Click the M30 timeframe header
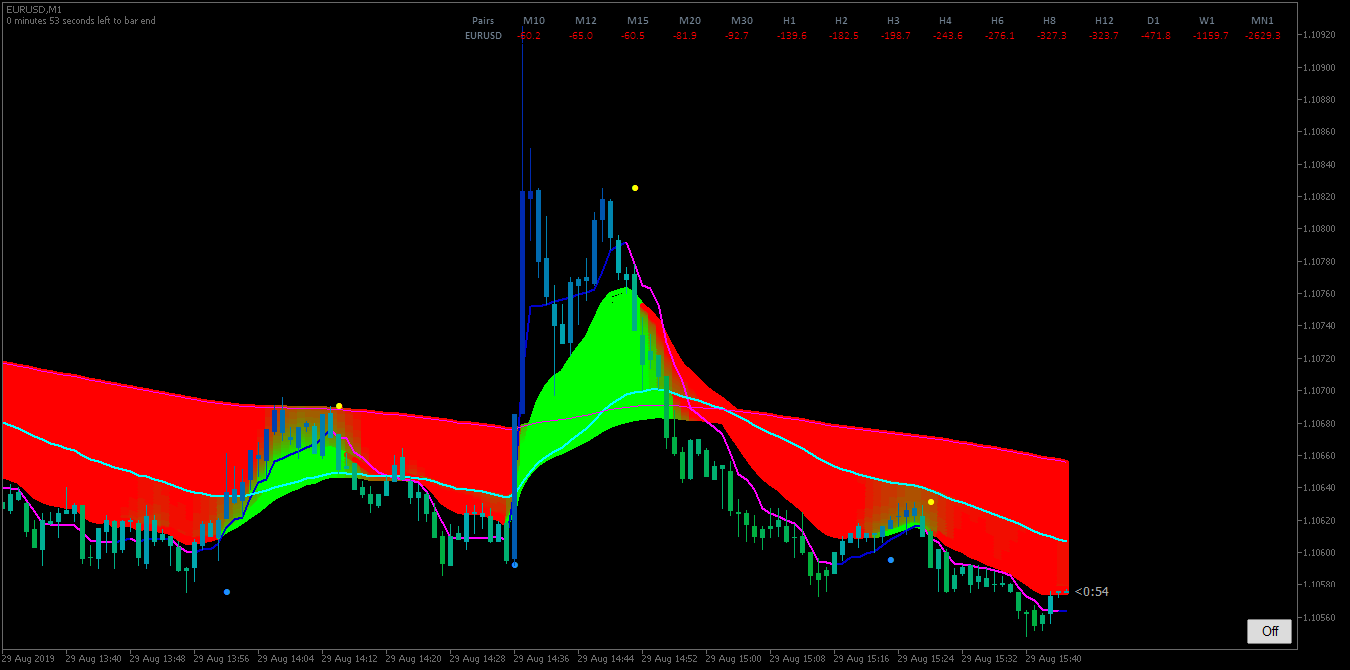This screenshot has width=1350, height=670. point(742,20)
